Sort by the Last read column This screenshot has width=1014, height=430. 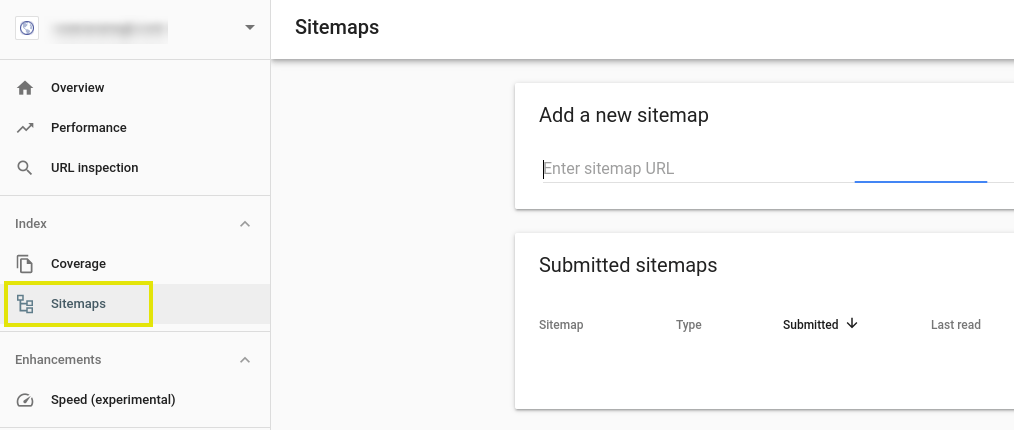pyautogui.click(x=955, y=325)
